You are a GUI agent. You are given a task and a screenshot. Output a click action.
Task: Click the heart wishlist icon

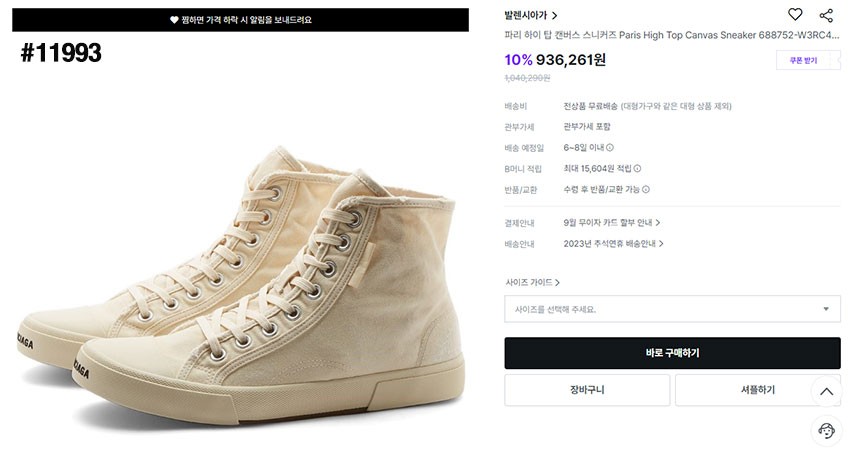[795, 15]
